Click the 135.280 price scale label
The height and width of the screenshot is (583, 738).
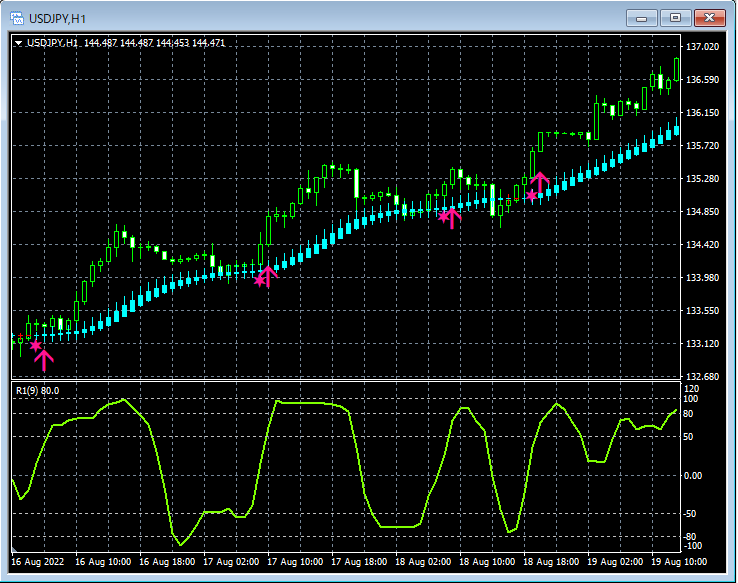pyautogui.click(x=703, y=178)
